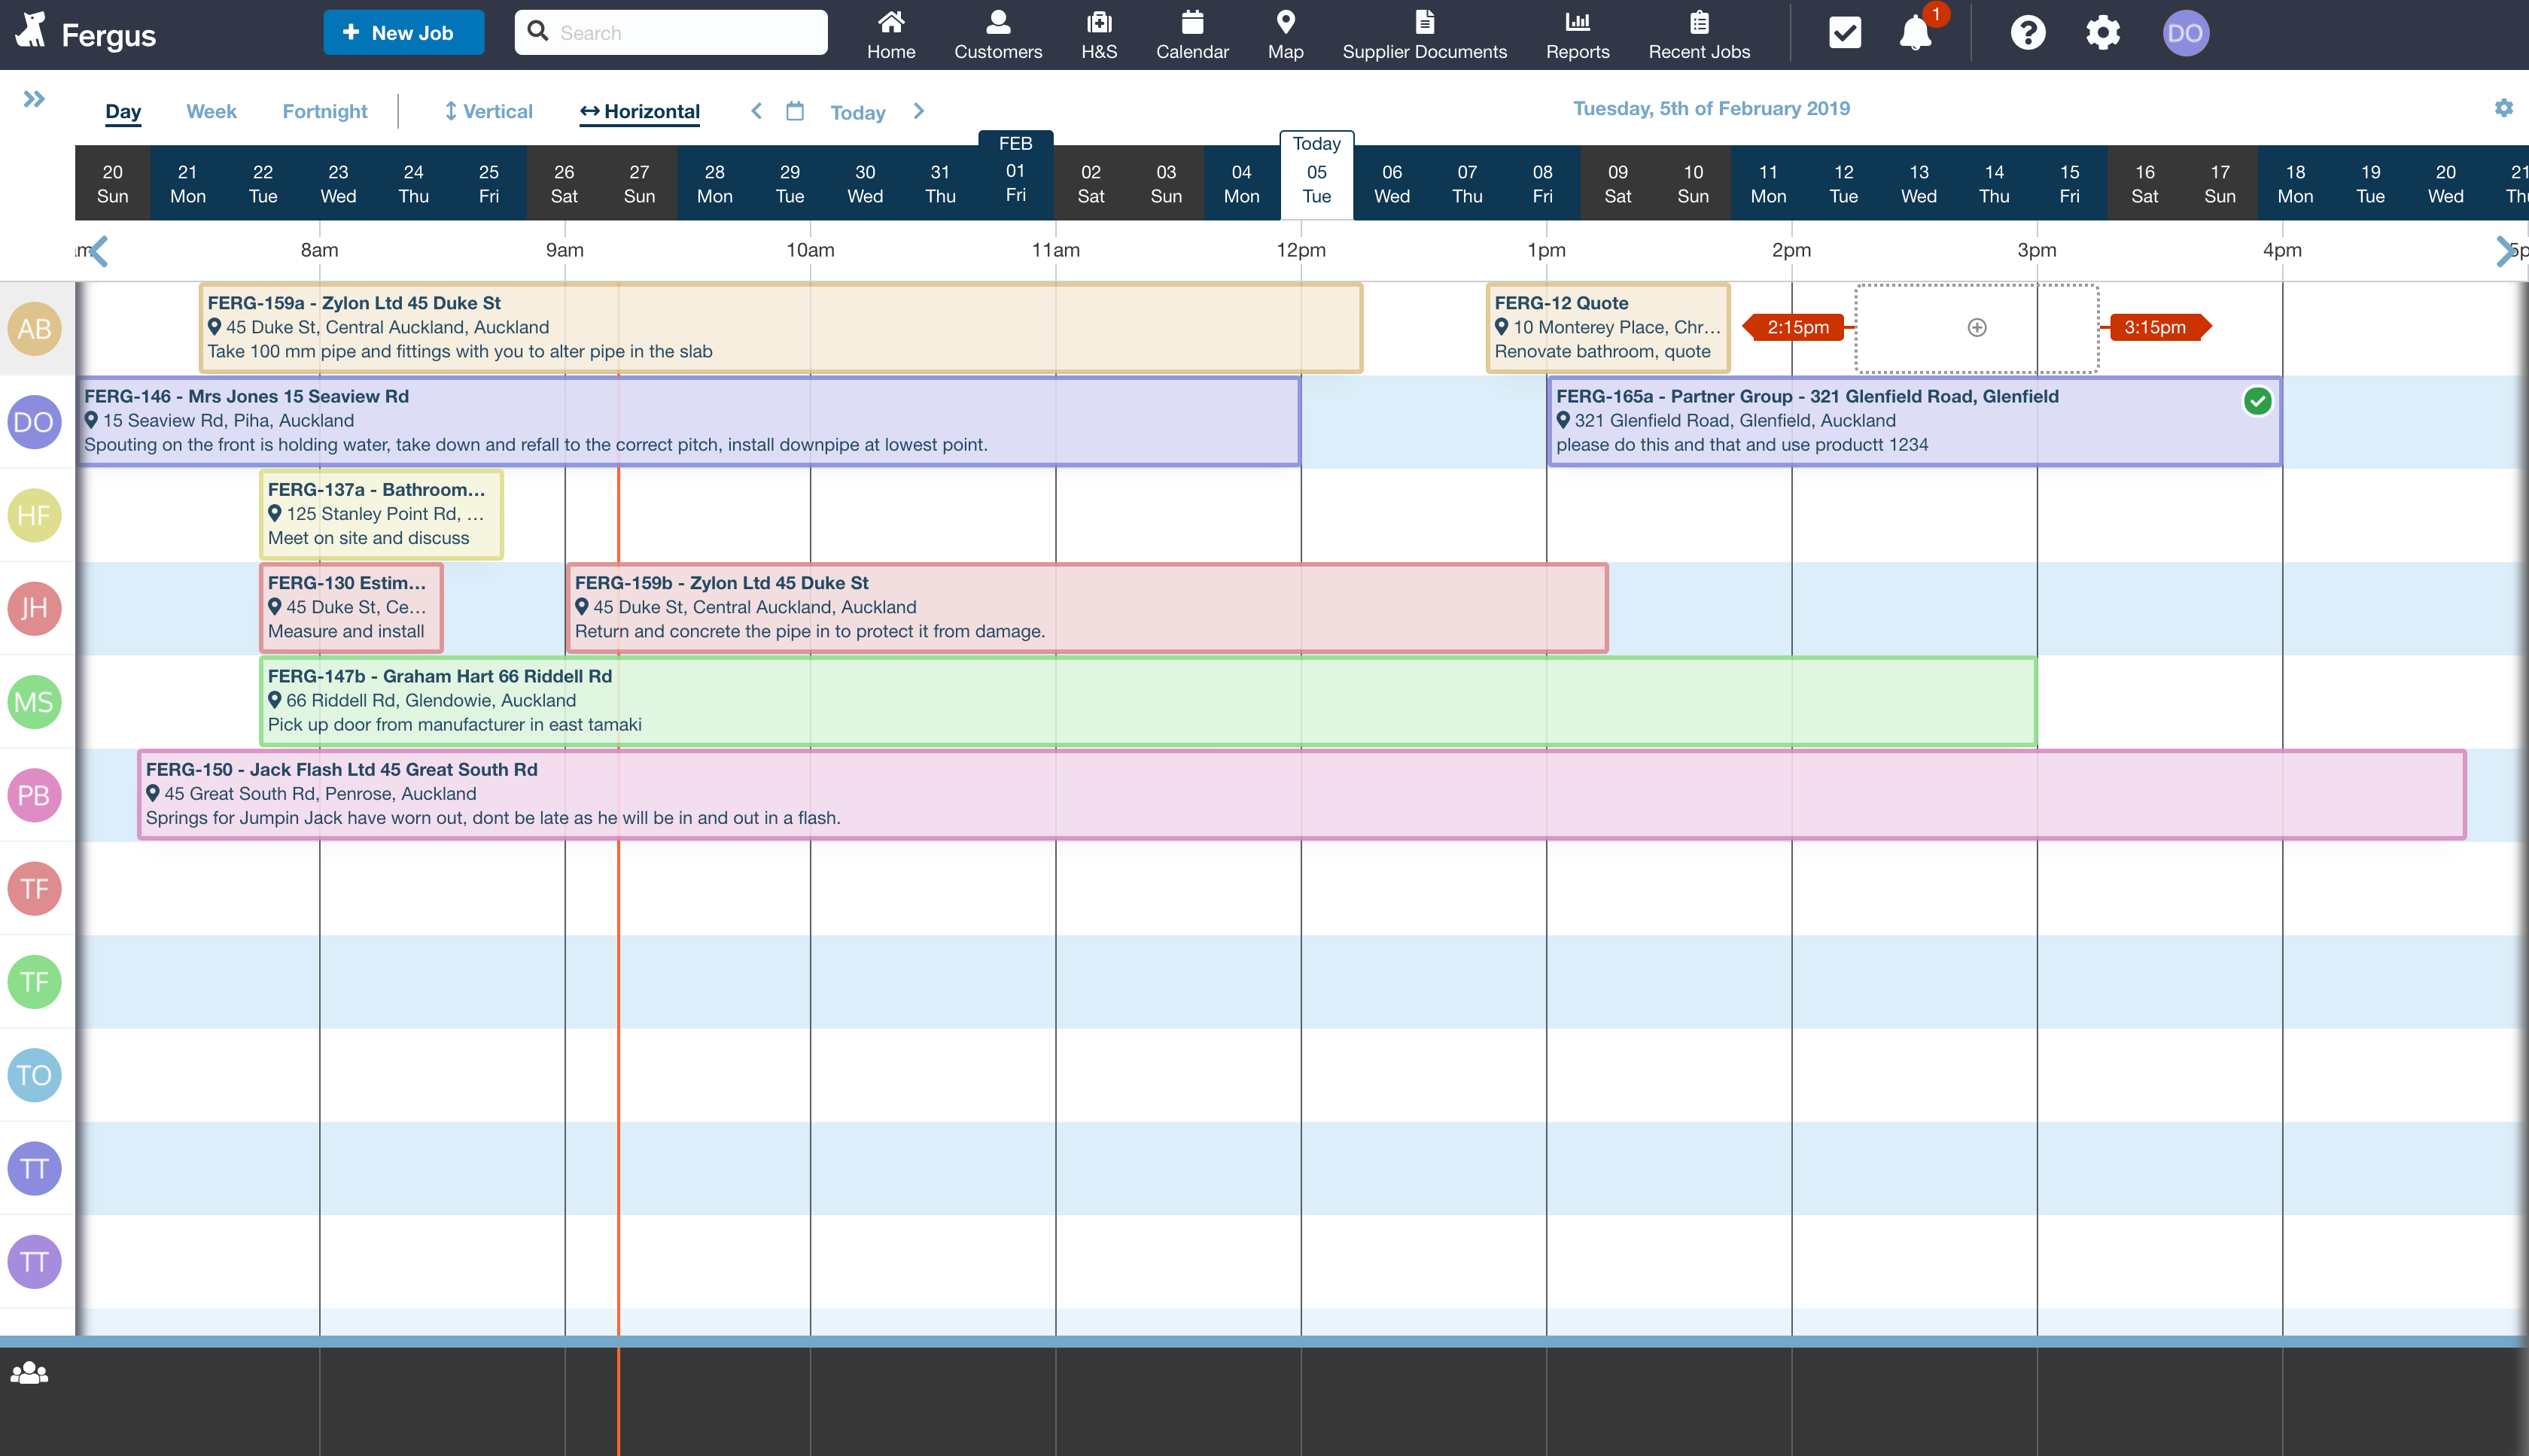The image size is (2529, 1456).
Task: Open the settings gear in top navigation
Action: [2102, 33]
